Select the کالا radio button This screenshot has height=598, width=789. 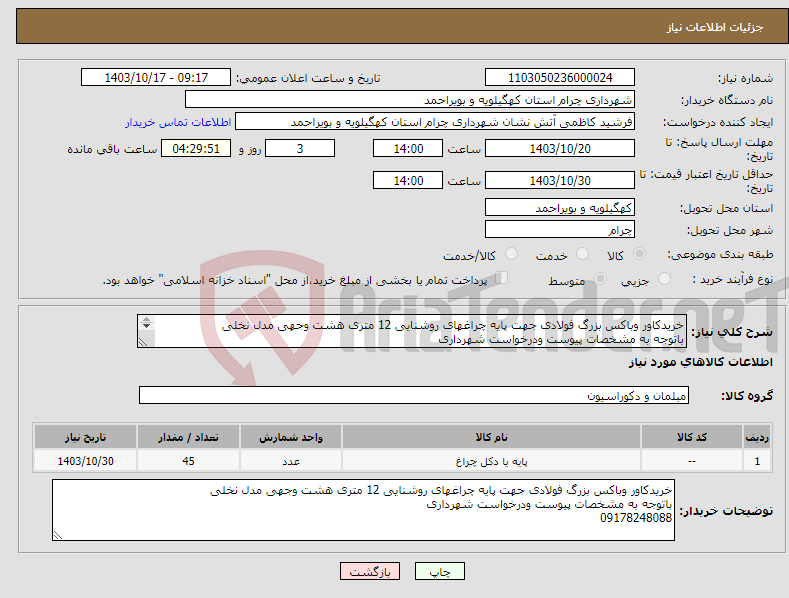[640, 254]
